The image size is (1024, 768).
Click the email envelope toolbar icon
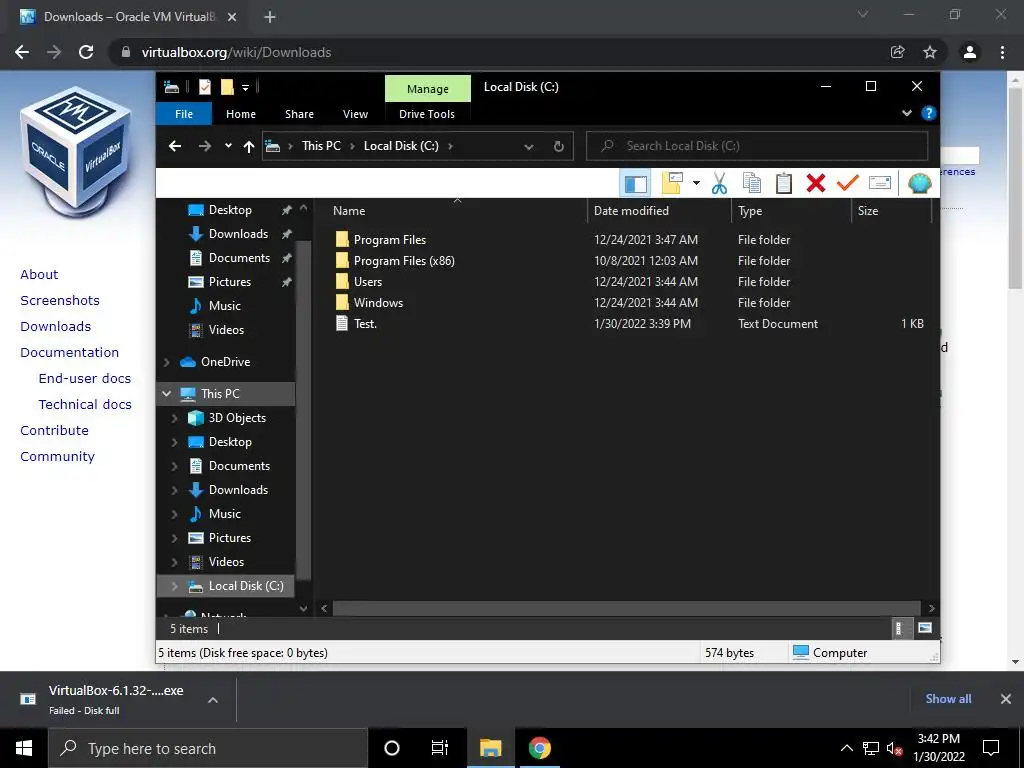click(x=880, y=183)
